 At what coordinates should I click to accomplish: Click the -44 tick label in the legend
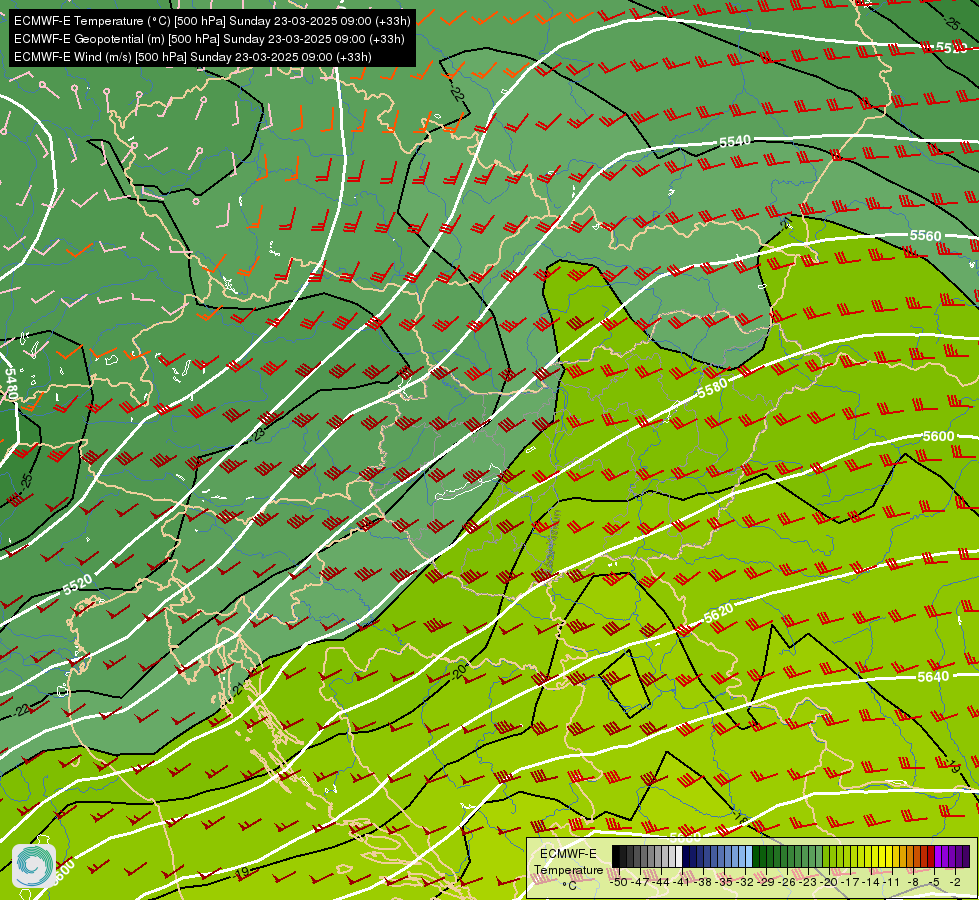661,882
